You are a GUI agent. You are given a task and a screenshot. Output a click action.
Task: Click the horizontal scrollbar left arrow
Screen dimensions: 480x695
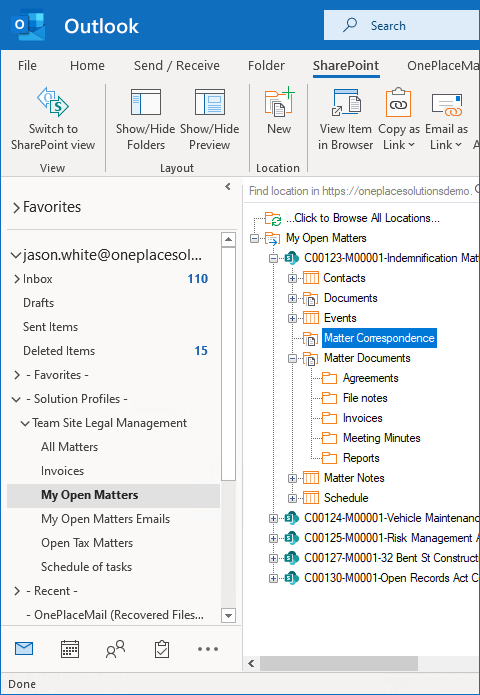[x=251, y=664]
